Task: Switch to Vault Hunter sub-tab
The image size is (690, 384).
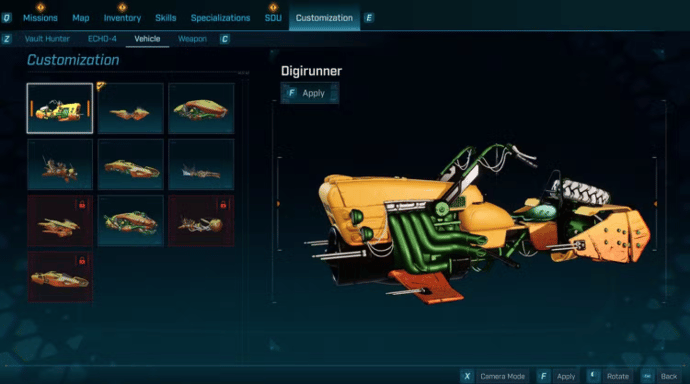Action: tap(47, 39)
